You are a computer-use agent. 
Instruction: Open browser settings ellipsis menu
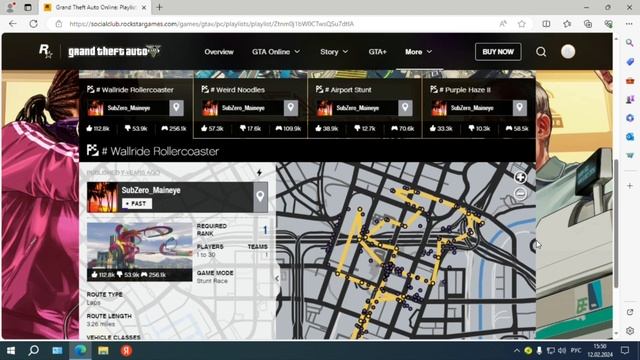coord(629,24)
